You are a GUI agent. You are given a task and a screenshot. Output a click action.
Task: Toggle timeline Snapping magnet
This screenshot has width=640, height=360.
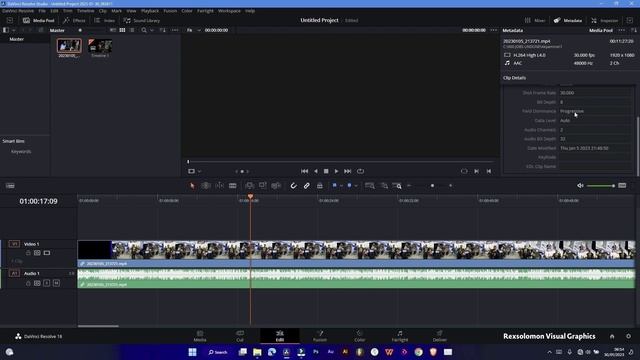[x=293, y=186]
